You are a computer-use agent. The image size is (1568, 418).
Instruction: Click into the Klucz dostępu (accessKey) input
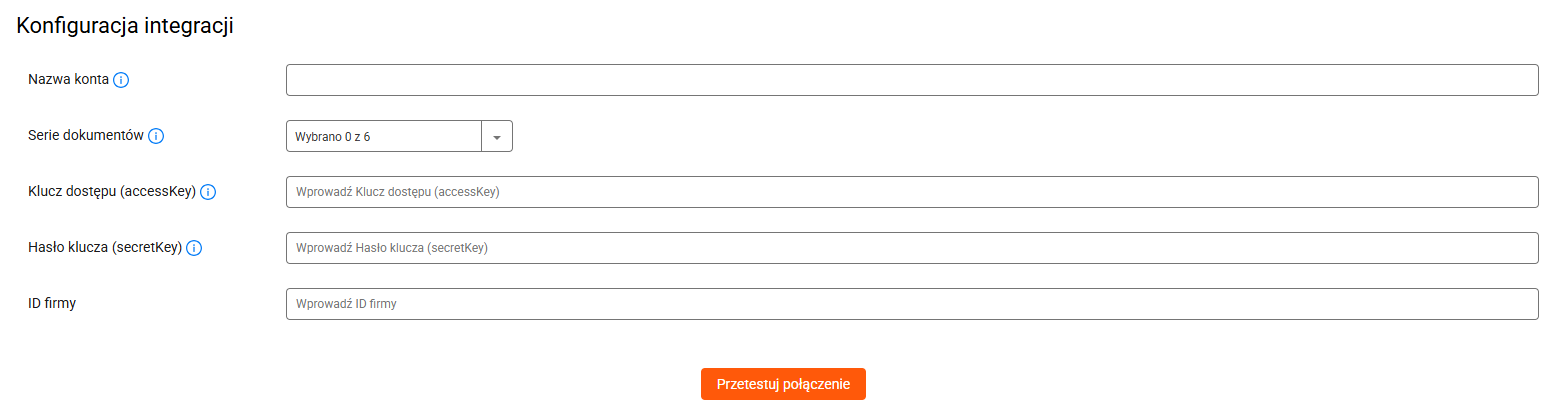[912, 192]
